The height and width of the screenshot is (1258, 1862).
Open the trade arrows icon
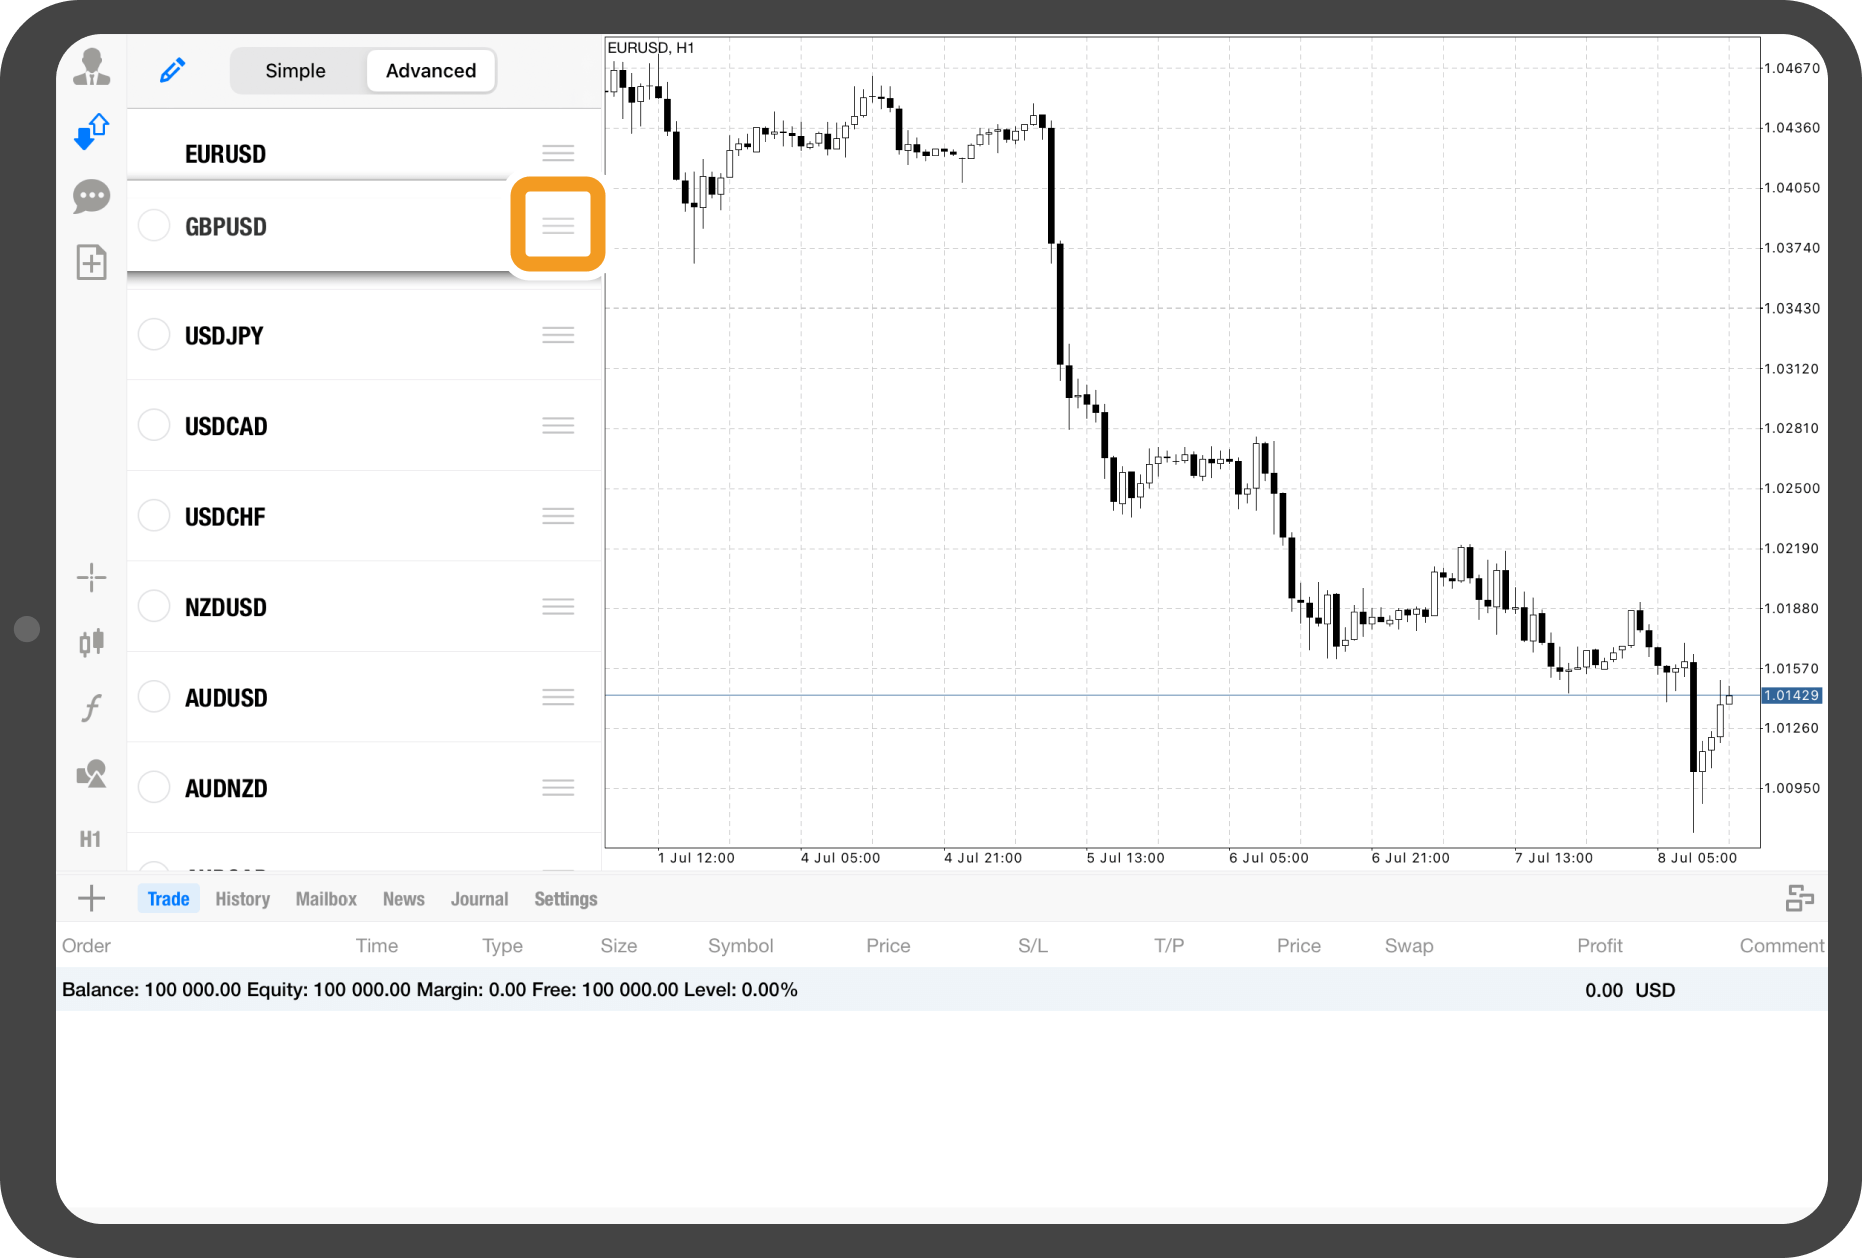coord(91,131)
